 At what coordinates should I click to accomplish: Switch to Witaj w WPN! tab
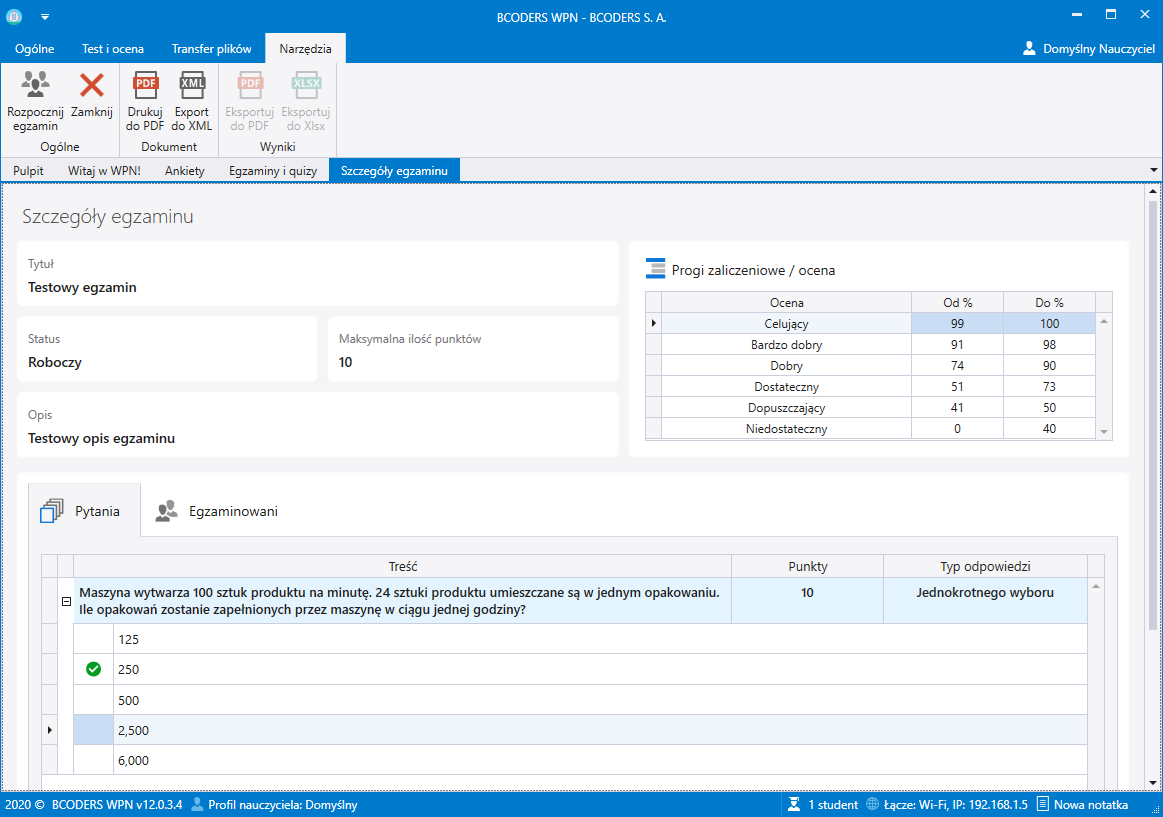click(105, 171)
